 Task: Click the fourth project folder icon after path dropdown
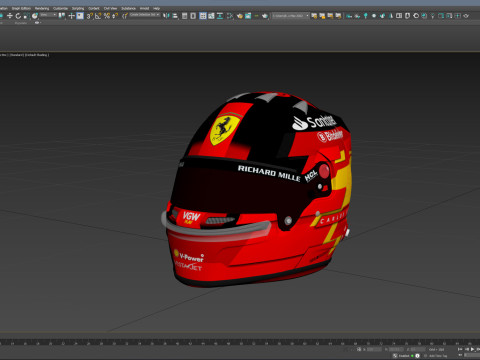(x=338, y=16)
